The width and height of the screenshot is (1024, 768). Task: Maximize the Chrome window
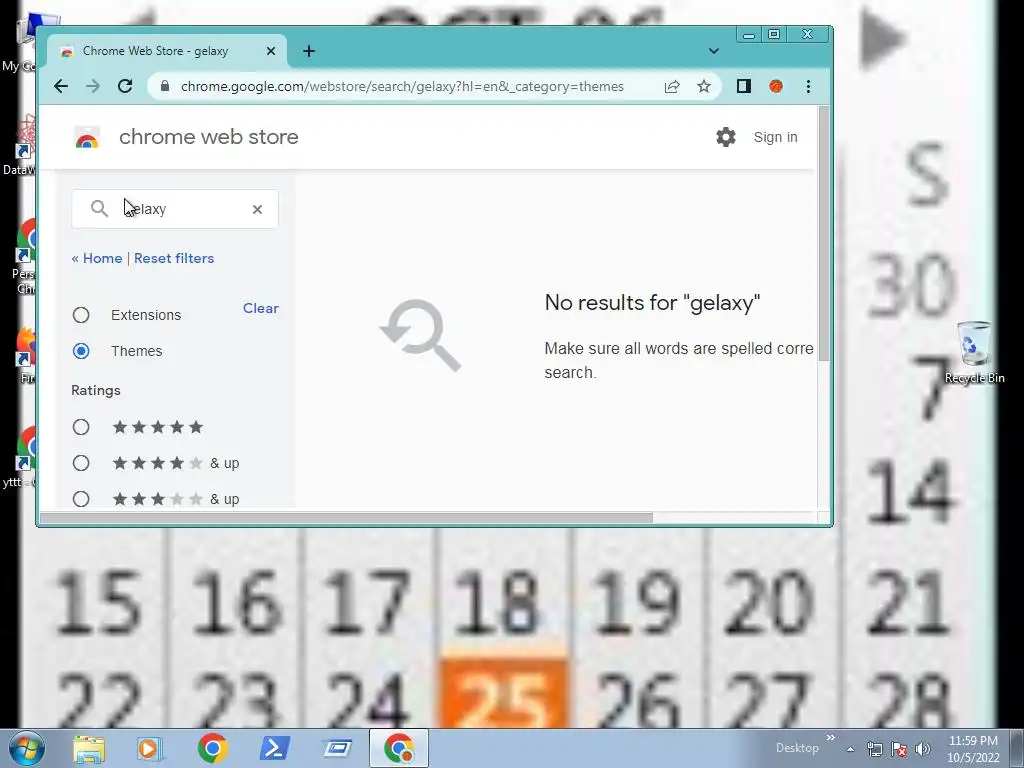click(x=774, y=34)
